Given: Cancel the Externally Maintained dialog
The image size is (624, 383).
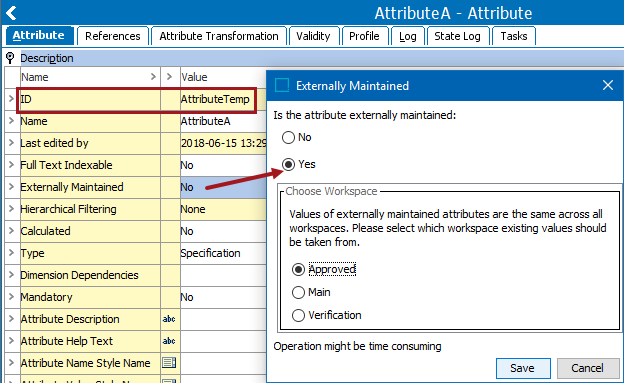Looking at the screenshot, I should pos(588,368).
